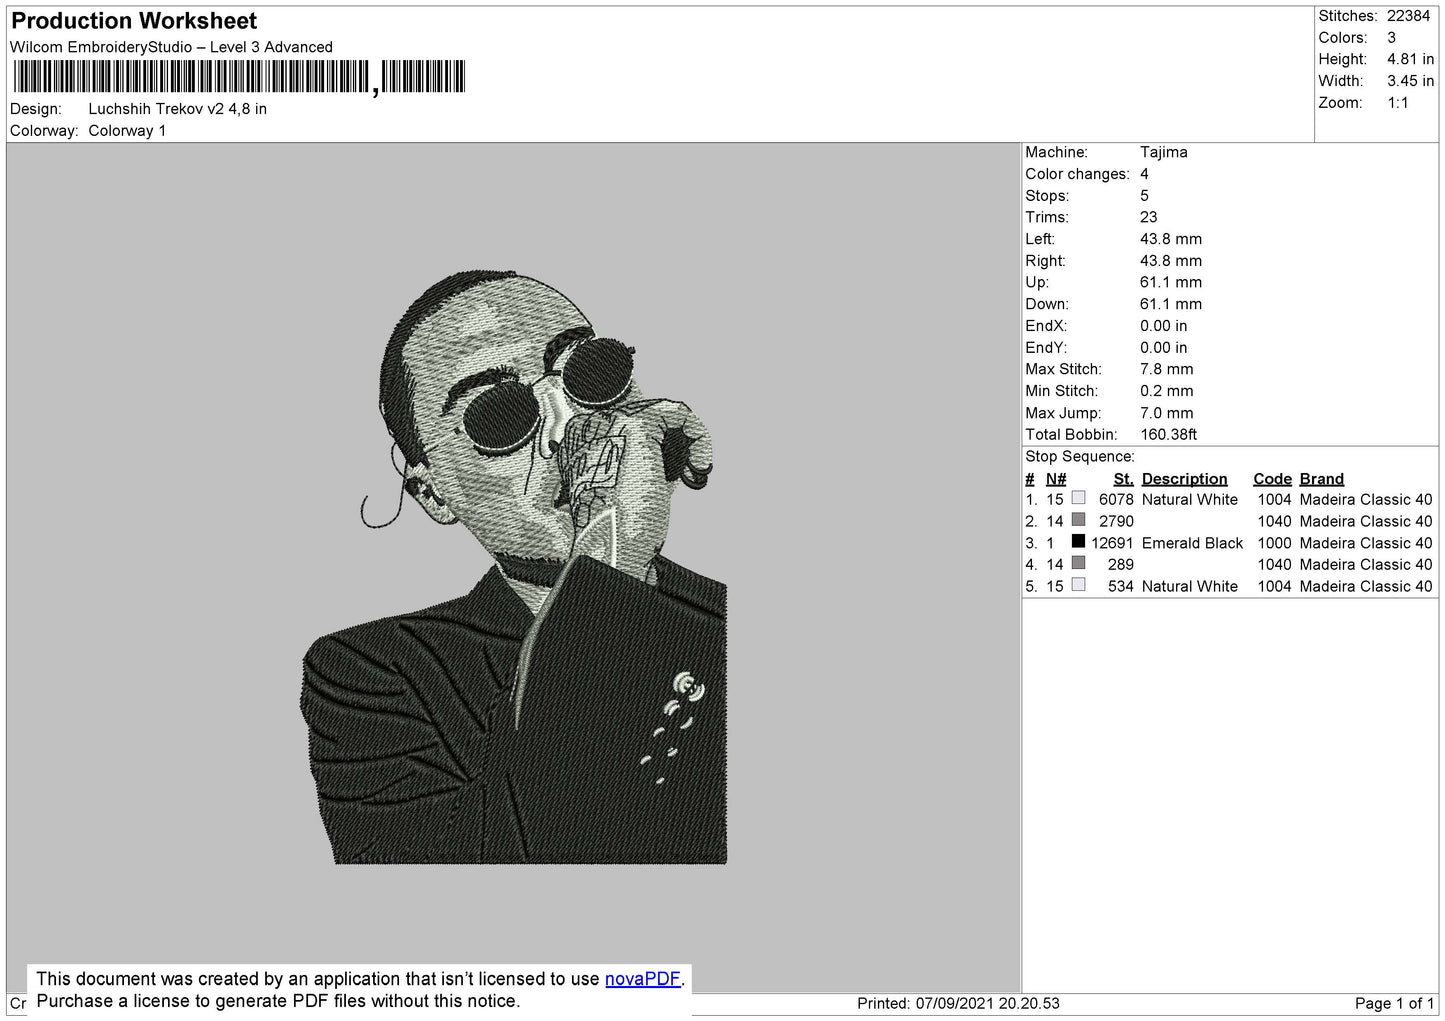Image resolution: width=1445 pixels, height=1021 pixels.
Task: Click the 'Wilcom EmbroideryStudio – Level 3 Advanced' text
Action: coord(171,47)
